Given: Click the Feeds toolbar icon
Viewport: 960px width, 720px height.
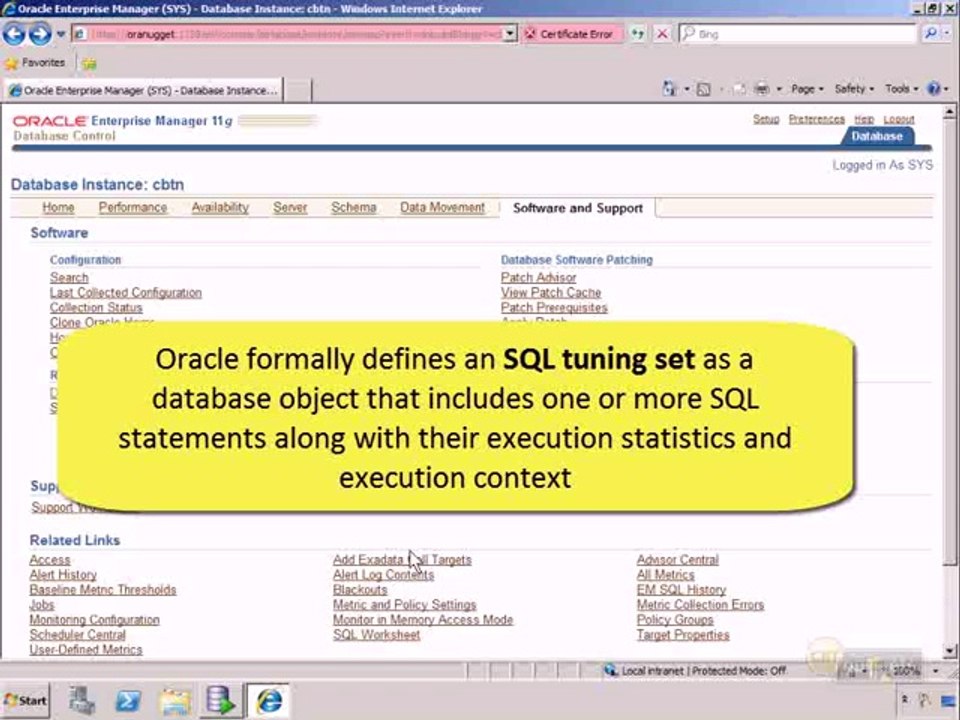Looking at the screenshot, I should coord(703,89).
